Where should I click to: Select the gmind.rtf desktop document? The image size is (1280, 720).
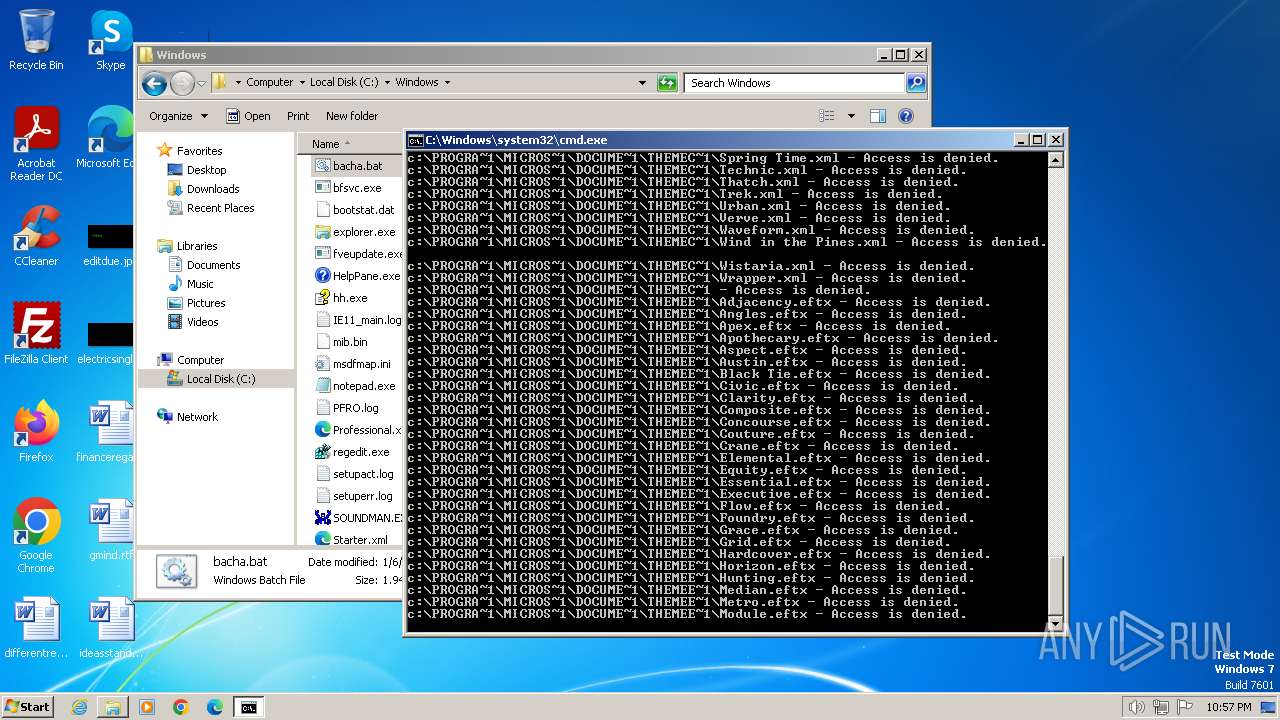[110, 529]
